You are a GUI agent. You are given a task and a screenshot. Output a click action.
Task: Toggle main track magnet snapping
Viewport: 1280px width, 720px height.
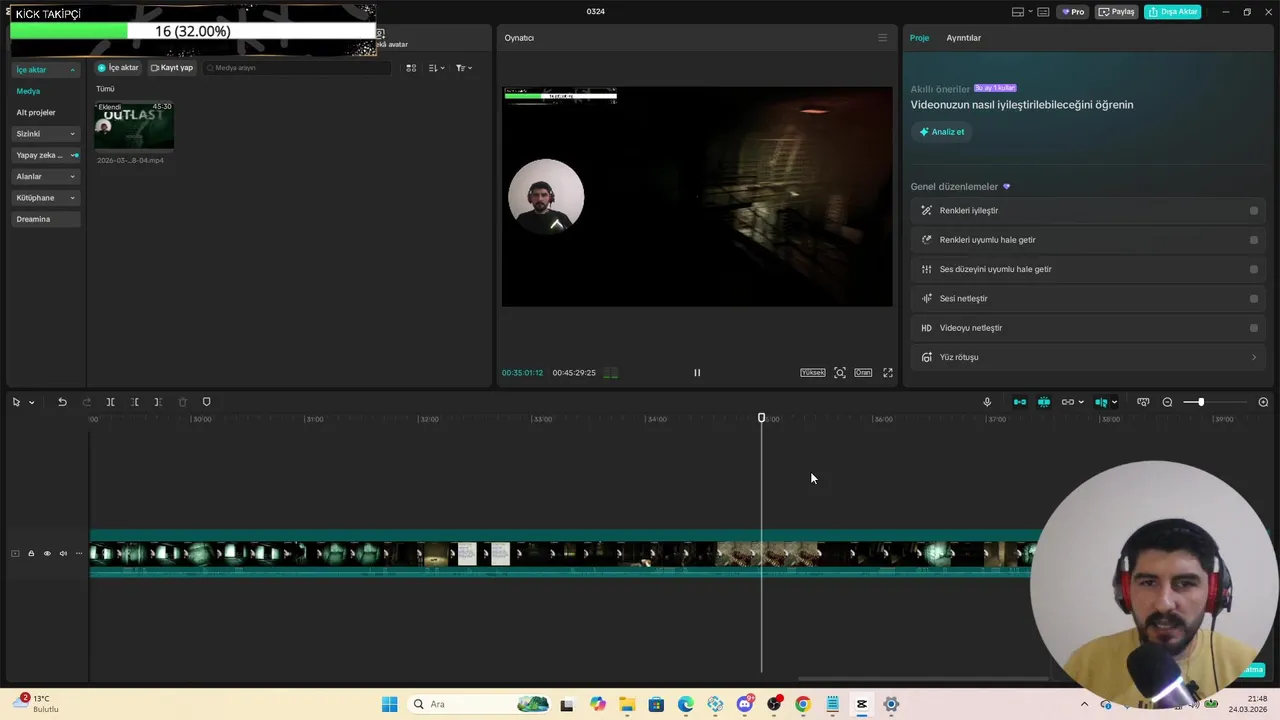point(1020,402)
